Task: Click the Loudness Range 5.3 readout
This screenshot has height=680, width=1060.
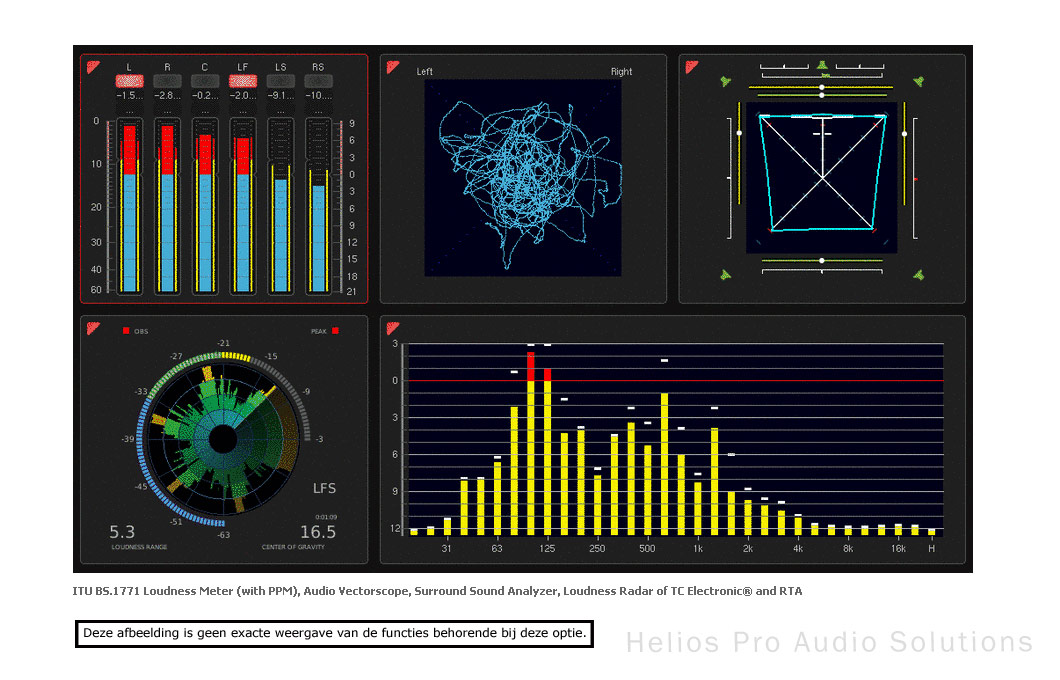Action: coord(123,531)
